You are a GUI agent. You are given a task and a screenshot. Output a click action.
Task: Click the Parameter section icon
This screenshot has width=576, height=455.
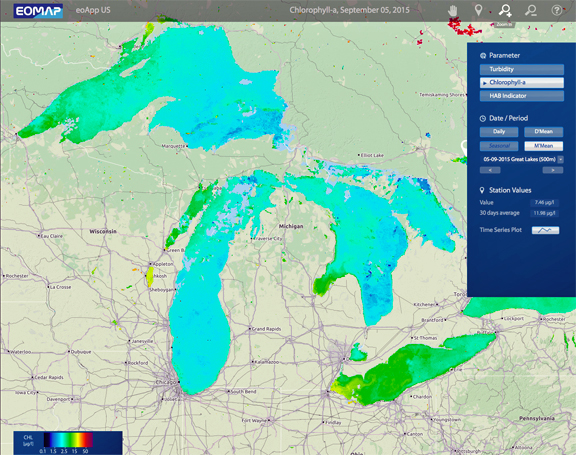483,56
